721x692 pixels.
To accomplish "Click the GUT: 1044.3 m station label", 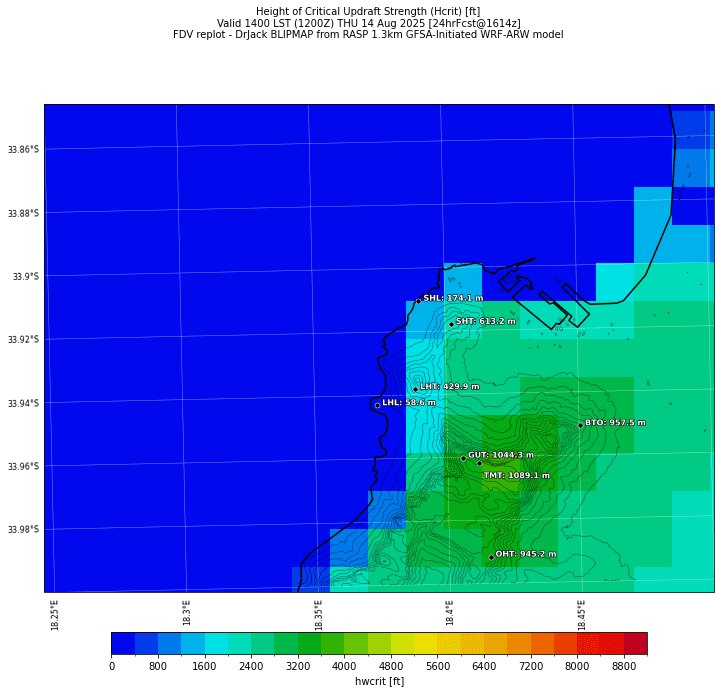I will click(x=501, y=455).
